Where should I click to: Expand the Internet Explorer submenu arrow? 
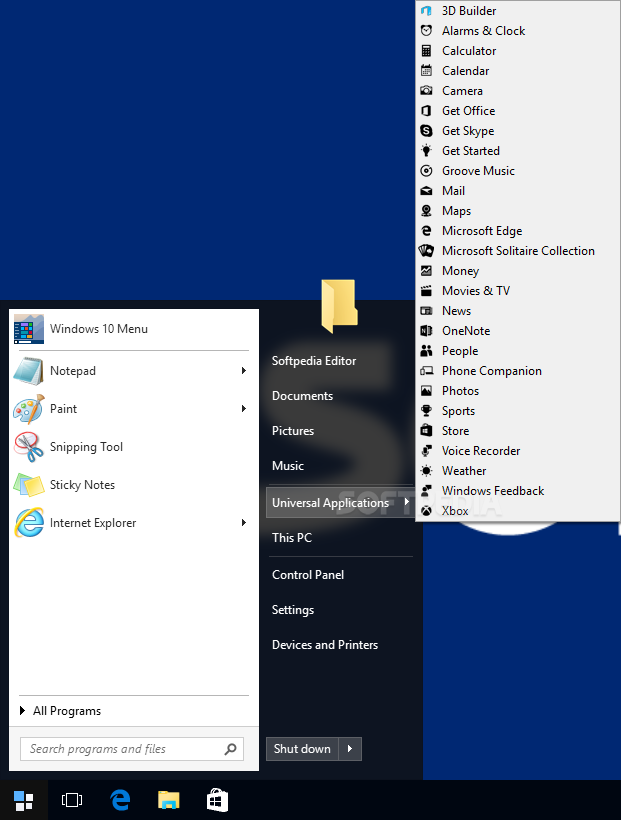coord(244,522)
